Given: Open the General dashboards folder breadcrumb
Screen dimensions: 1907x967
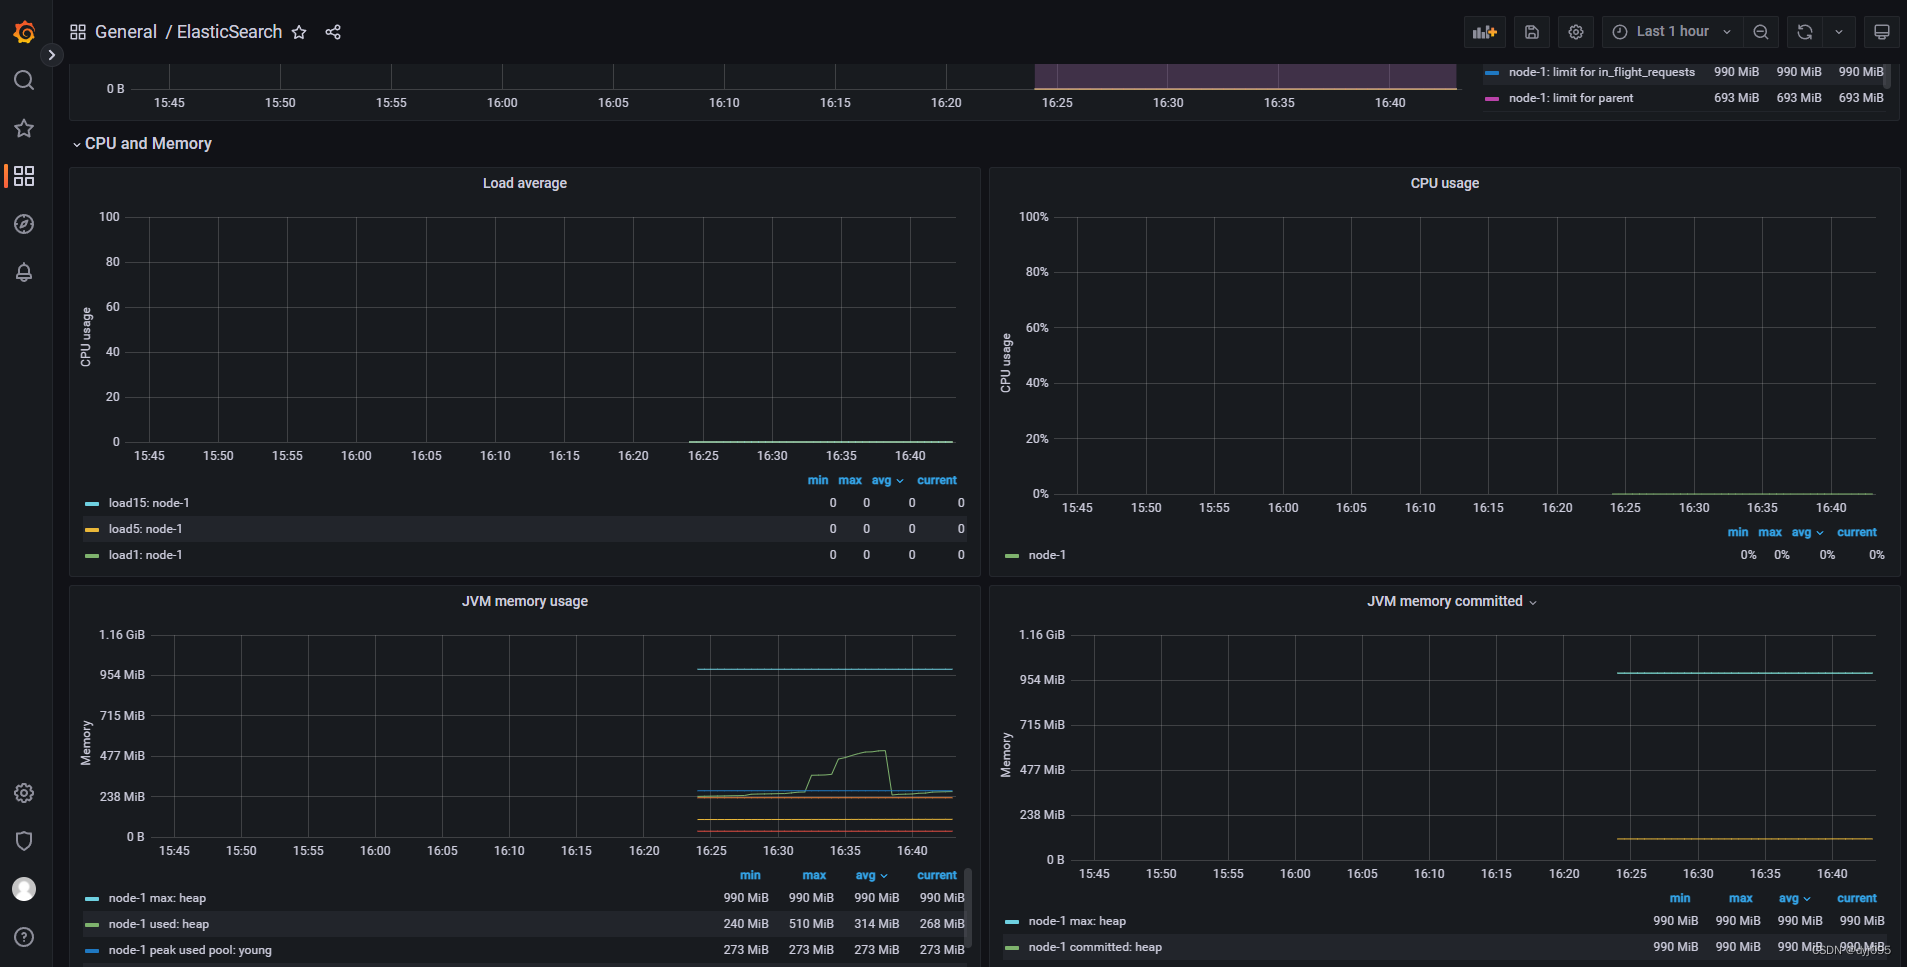Looking at the screenshot, I should pos(126,31).
